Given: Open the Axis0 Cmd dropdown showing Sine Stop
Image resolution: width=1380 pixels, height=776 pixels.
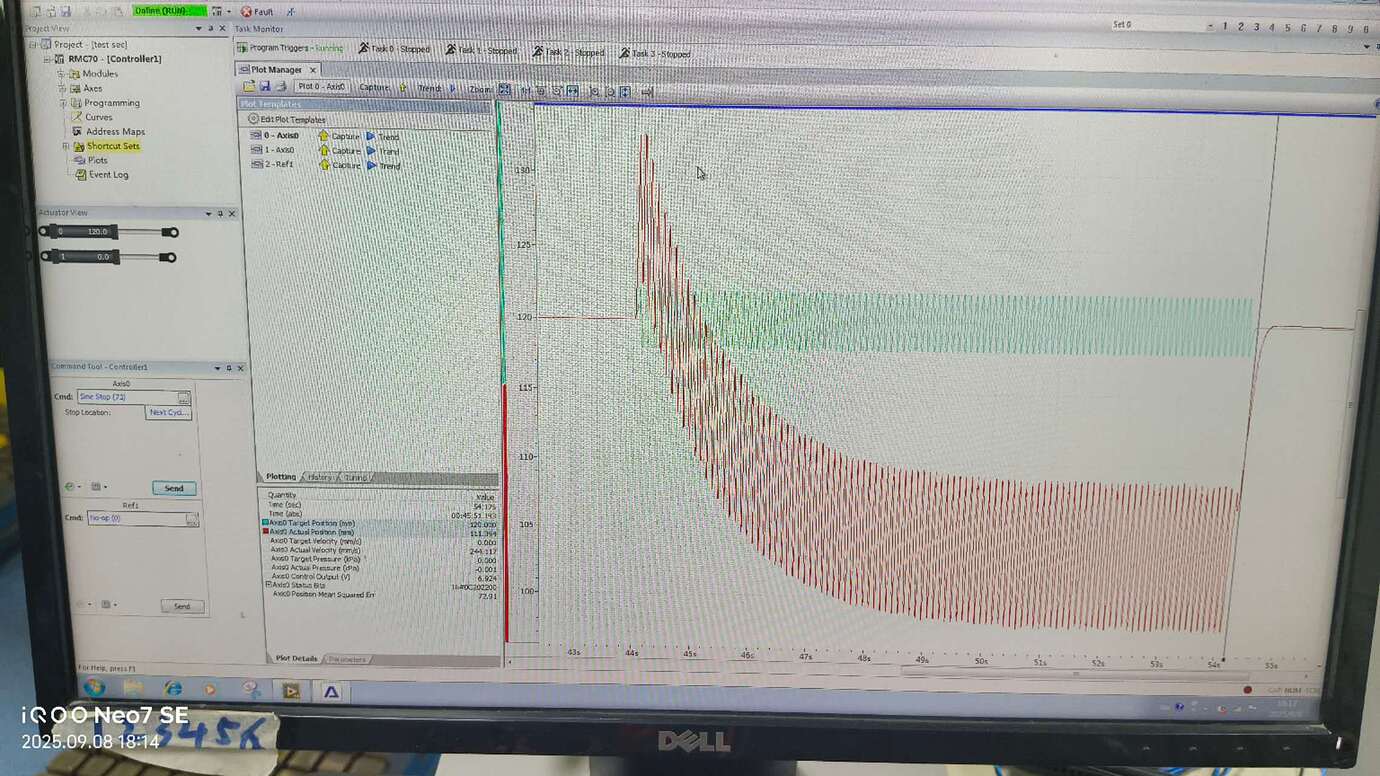Looking at the screenshot, I should [184, 398].
